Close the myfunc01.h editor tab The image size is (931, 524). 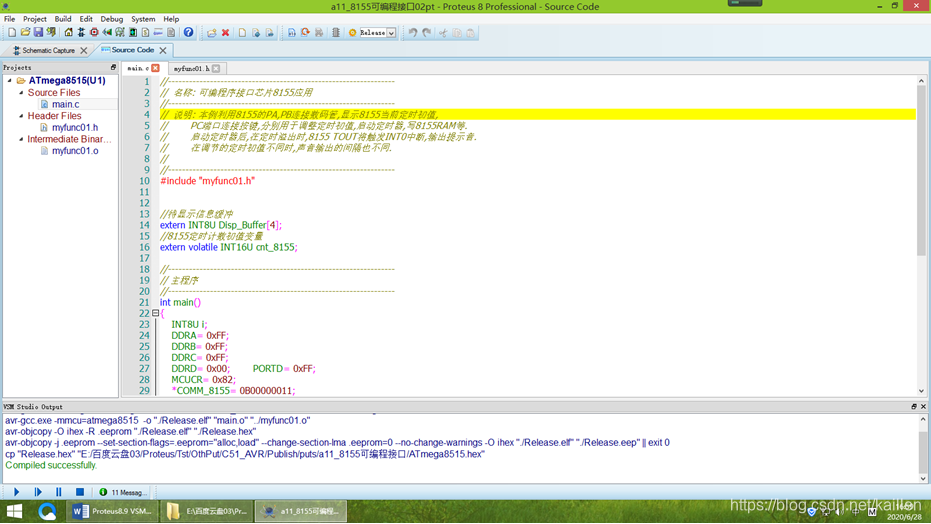click(x=216, y=68)
